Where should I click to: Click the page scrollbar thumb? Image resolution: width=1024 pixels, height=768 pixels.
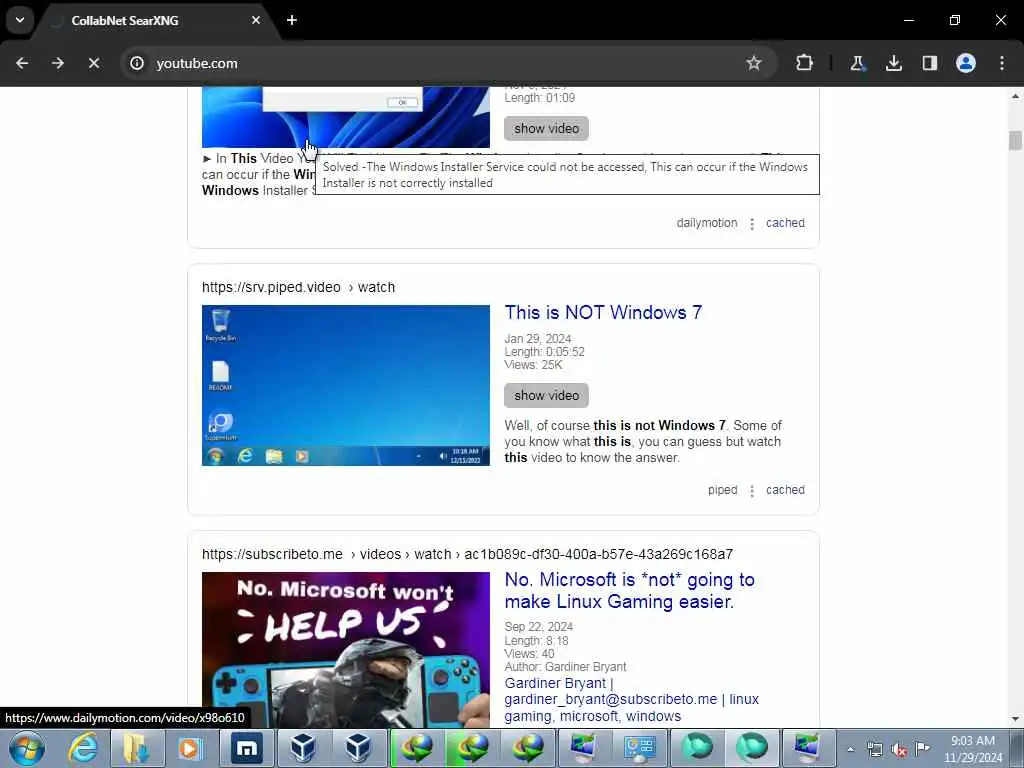1015,140
